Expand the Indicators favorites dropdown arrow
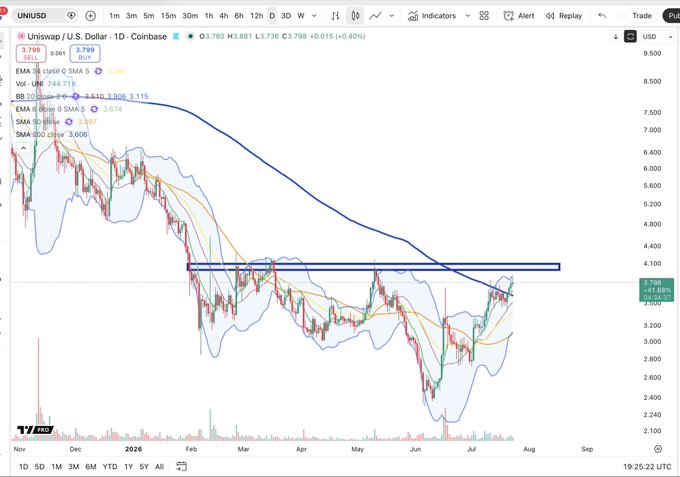 468,16
